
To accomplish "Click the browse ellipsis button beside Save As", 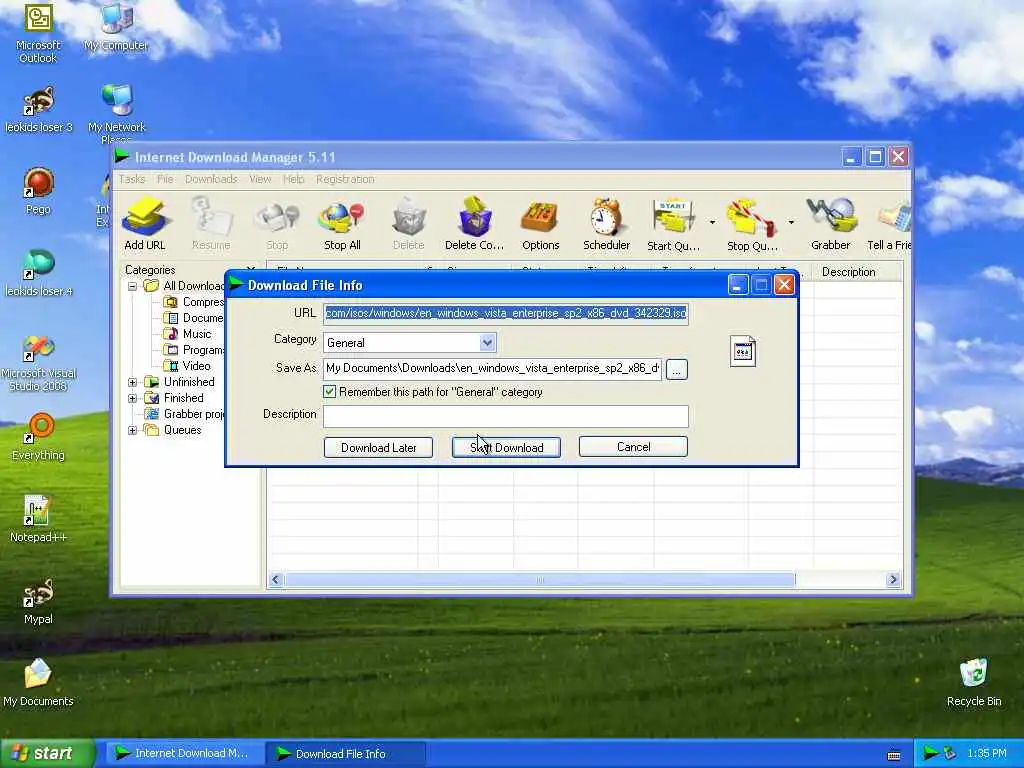I will pos(677,370).
